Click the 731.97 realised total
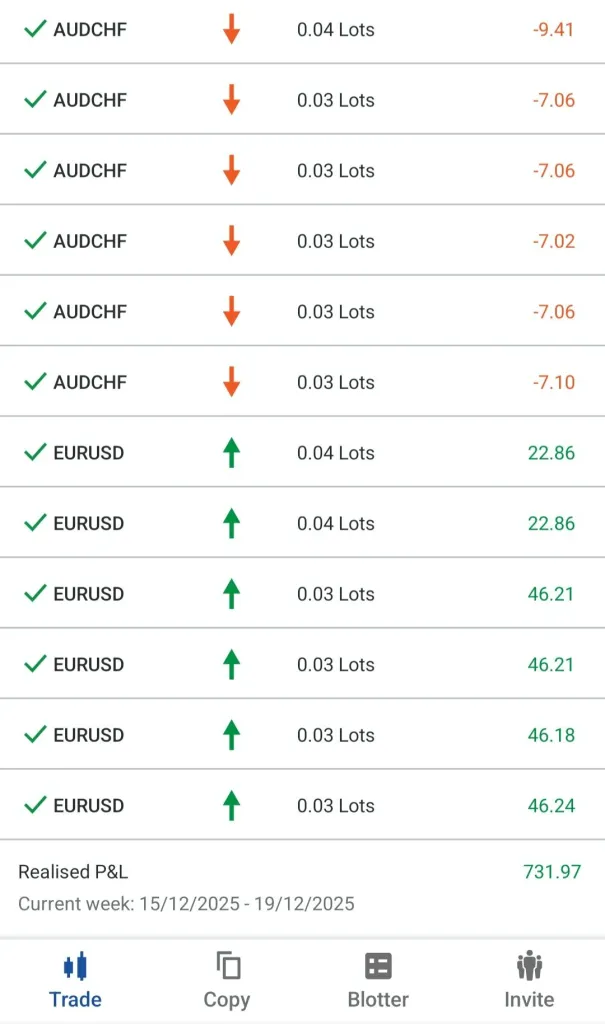The width and height of the screenshot is (605, 1024). pos(551,872)
